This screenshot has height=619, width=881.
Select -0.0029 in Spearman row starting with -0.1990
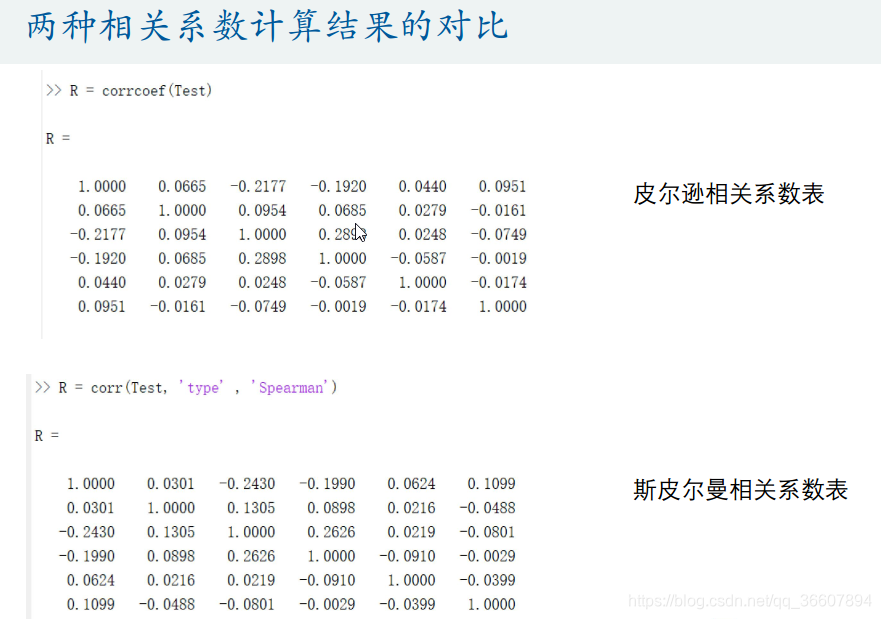click(x=487, y=556)
